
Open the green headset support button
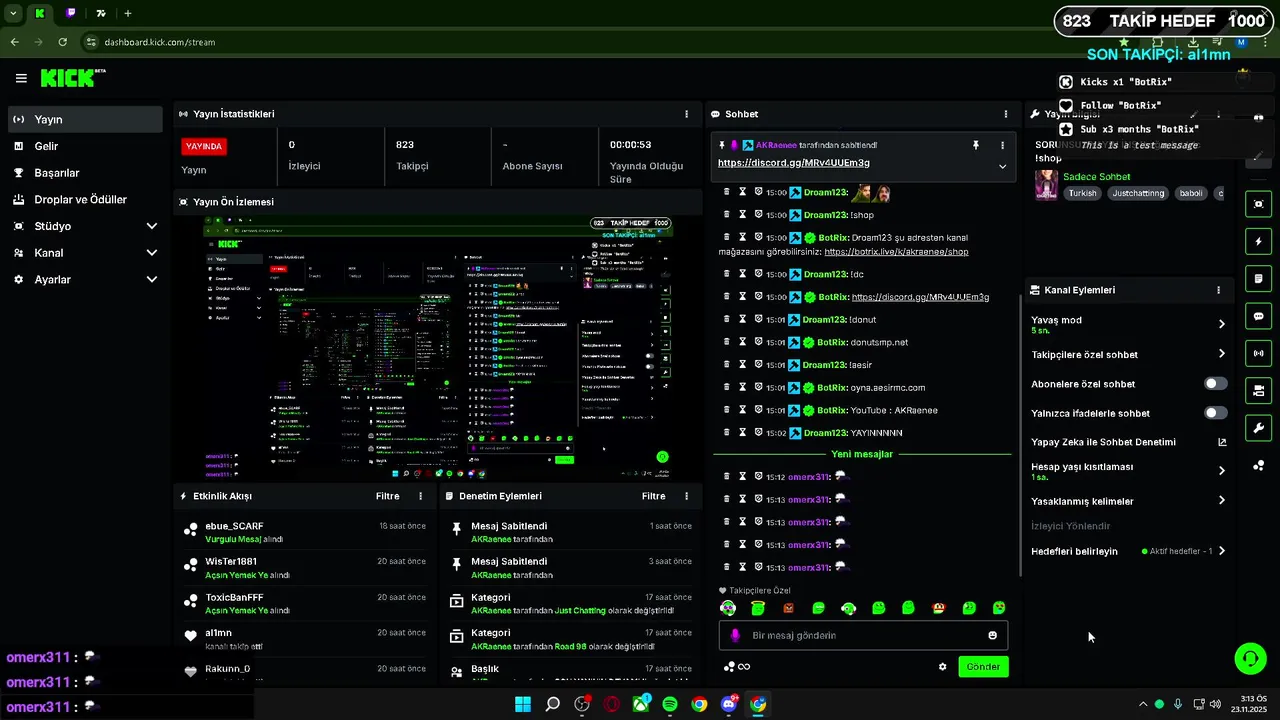[x=1250, y=659]
